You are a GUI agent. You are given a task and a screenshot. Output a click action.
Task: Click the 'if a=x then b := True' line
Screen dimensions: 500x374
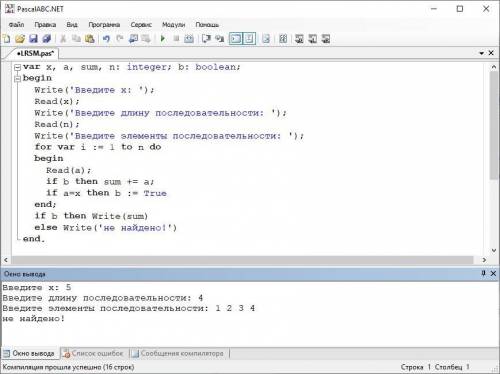click(x=106, y=193)
